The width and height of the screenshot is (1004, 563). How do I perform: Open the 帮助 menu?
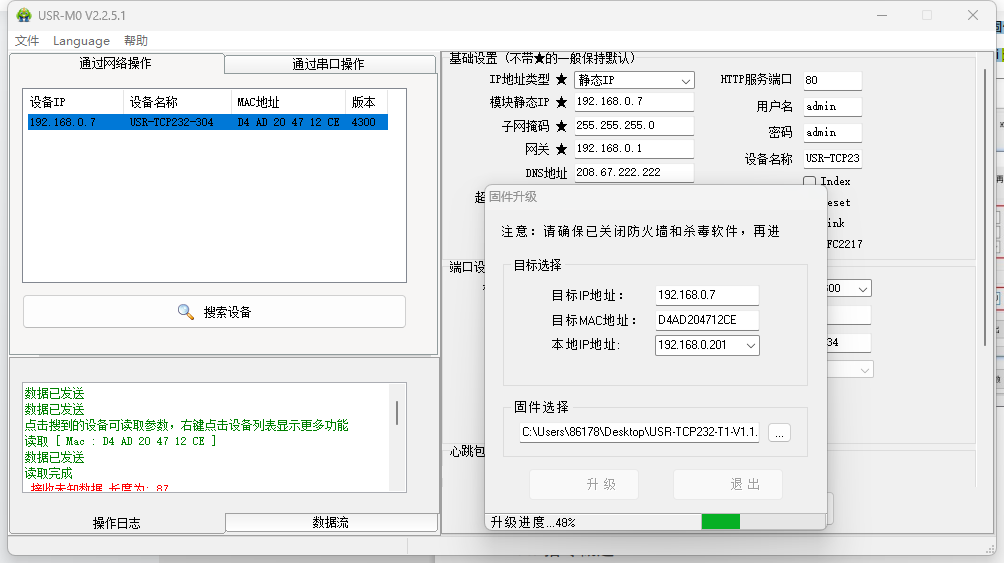coord(136,41)
